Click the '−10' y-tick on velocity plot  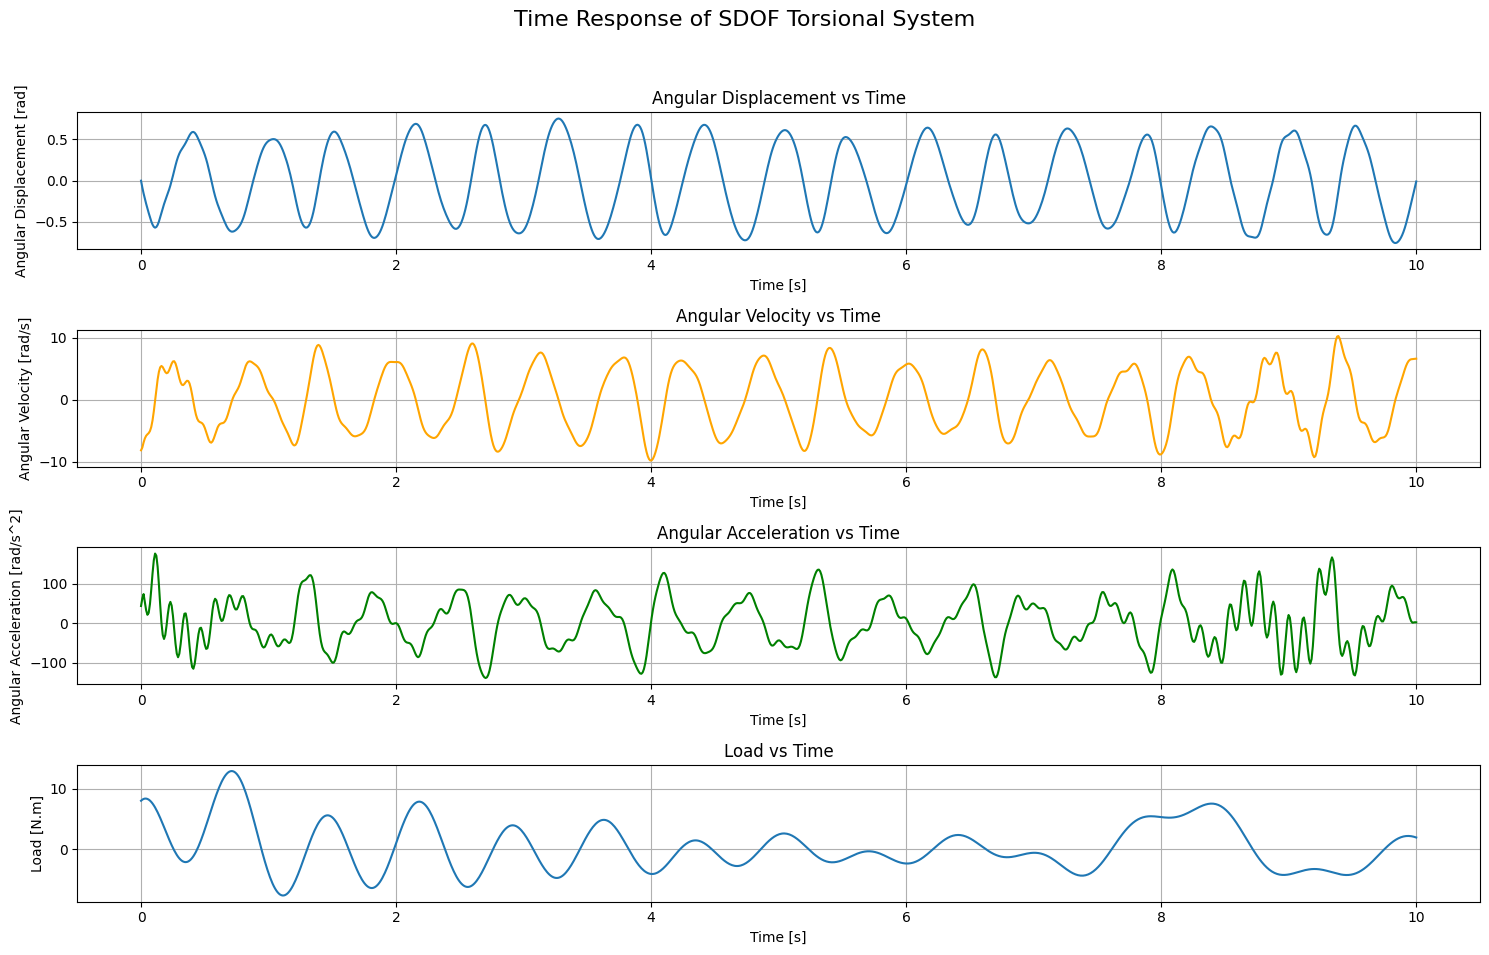[x=54, y=462]
